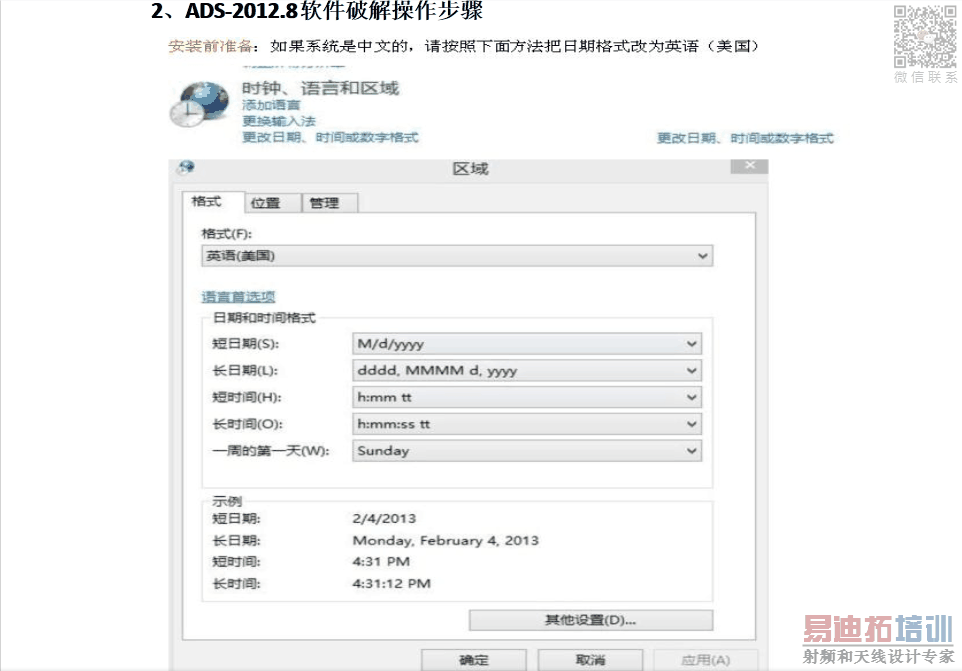Click the 区域 dialog title text

click(x=470, y=169)
